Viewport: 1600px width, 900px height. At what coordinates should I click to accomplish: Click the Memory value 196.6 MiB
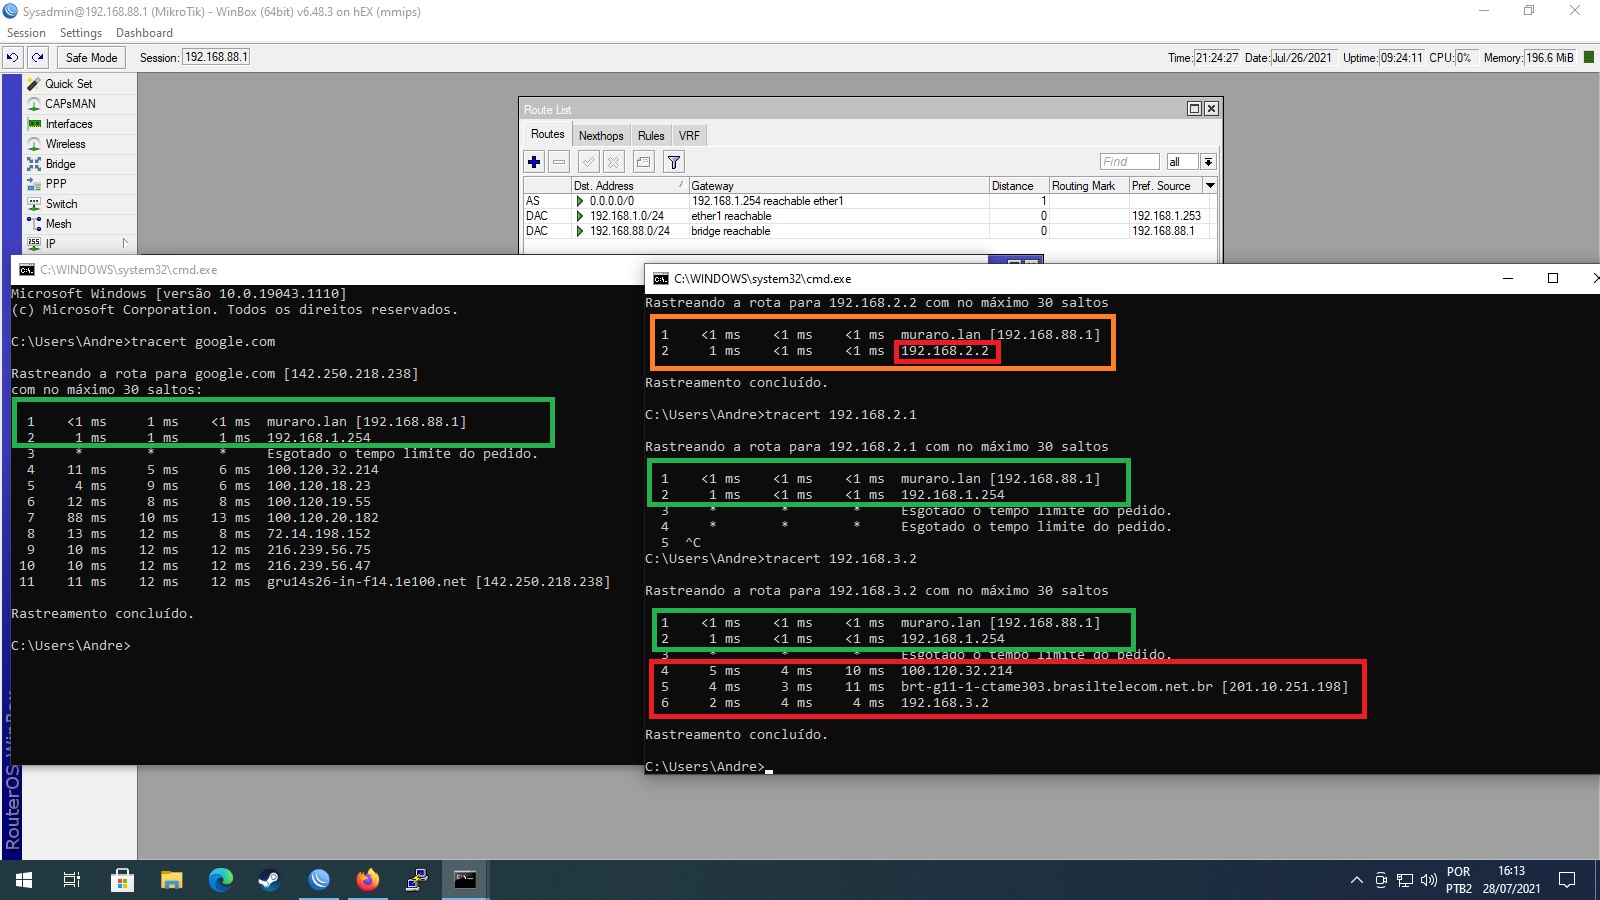pos(1550,58)
